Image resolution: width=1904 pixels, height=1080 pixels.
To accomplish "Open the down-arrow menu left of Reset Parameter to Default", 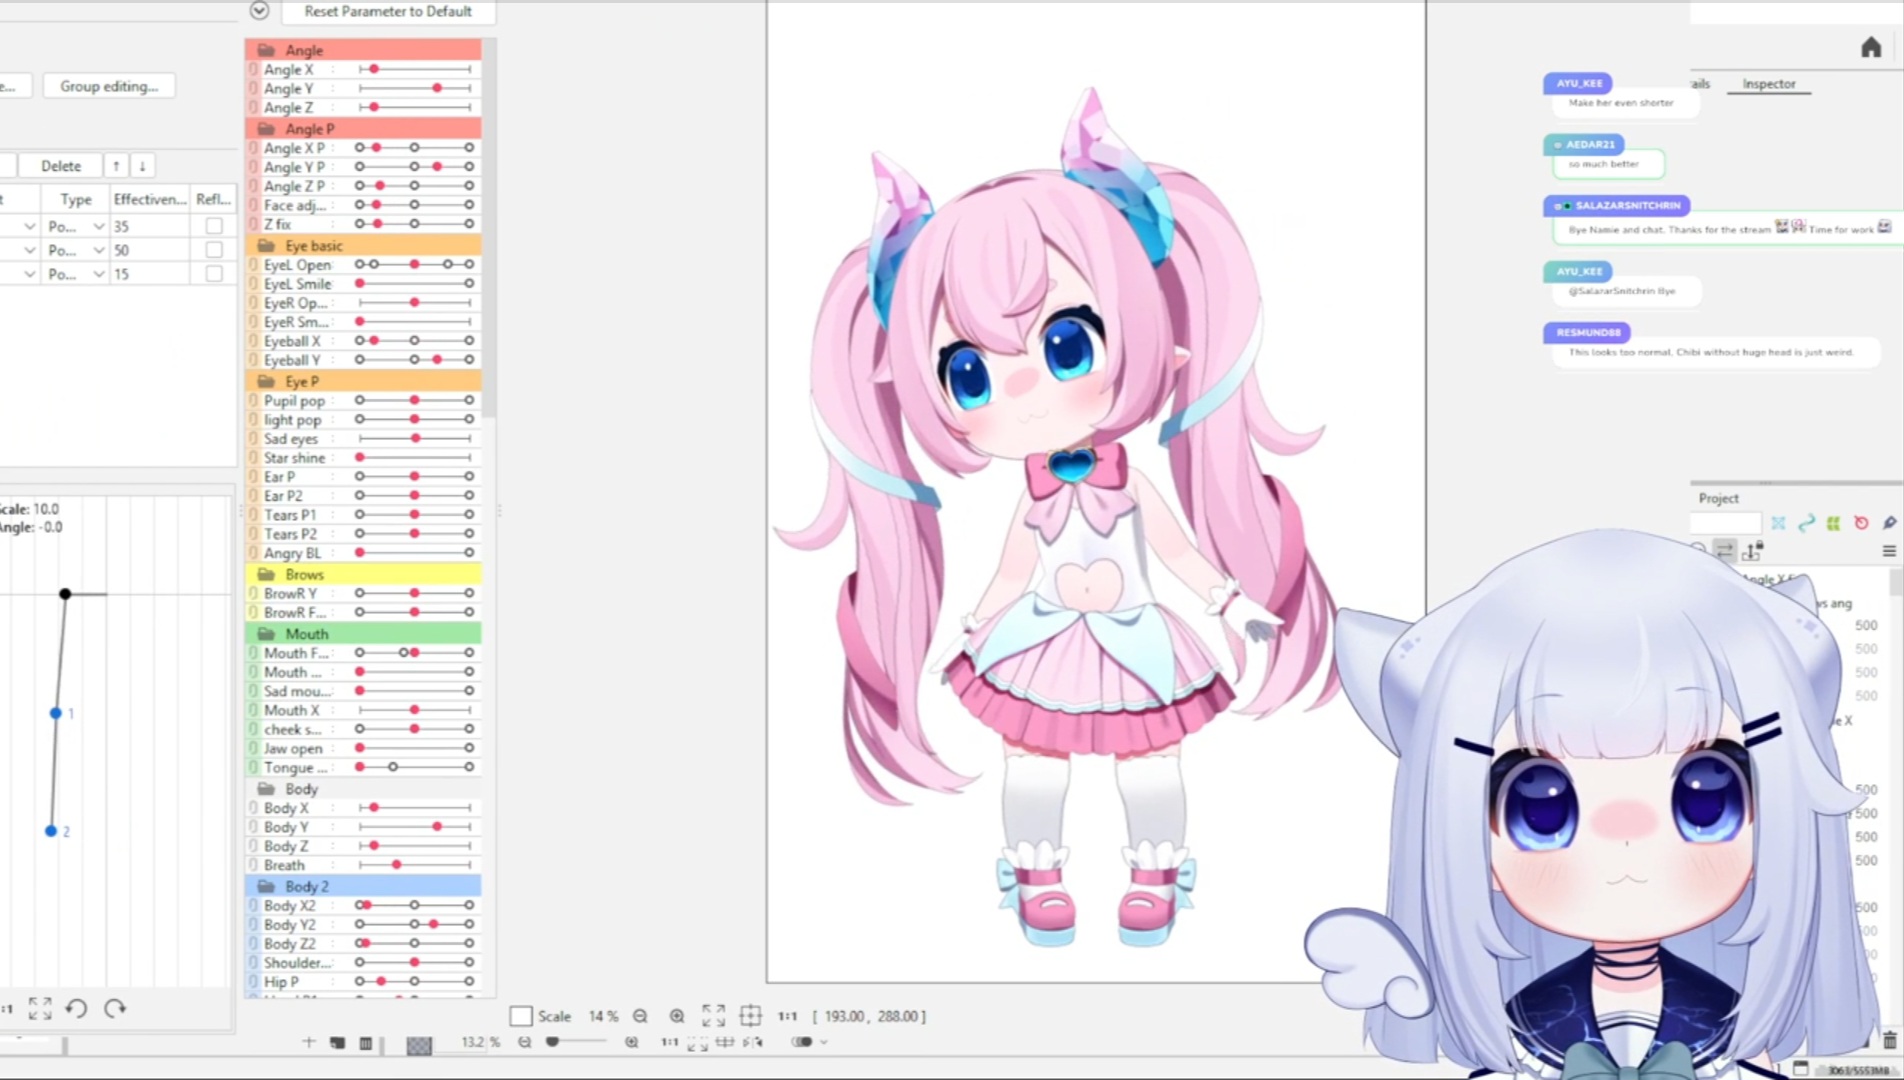I will click(259, 11).
